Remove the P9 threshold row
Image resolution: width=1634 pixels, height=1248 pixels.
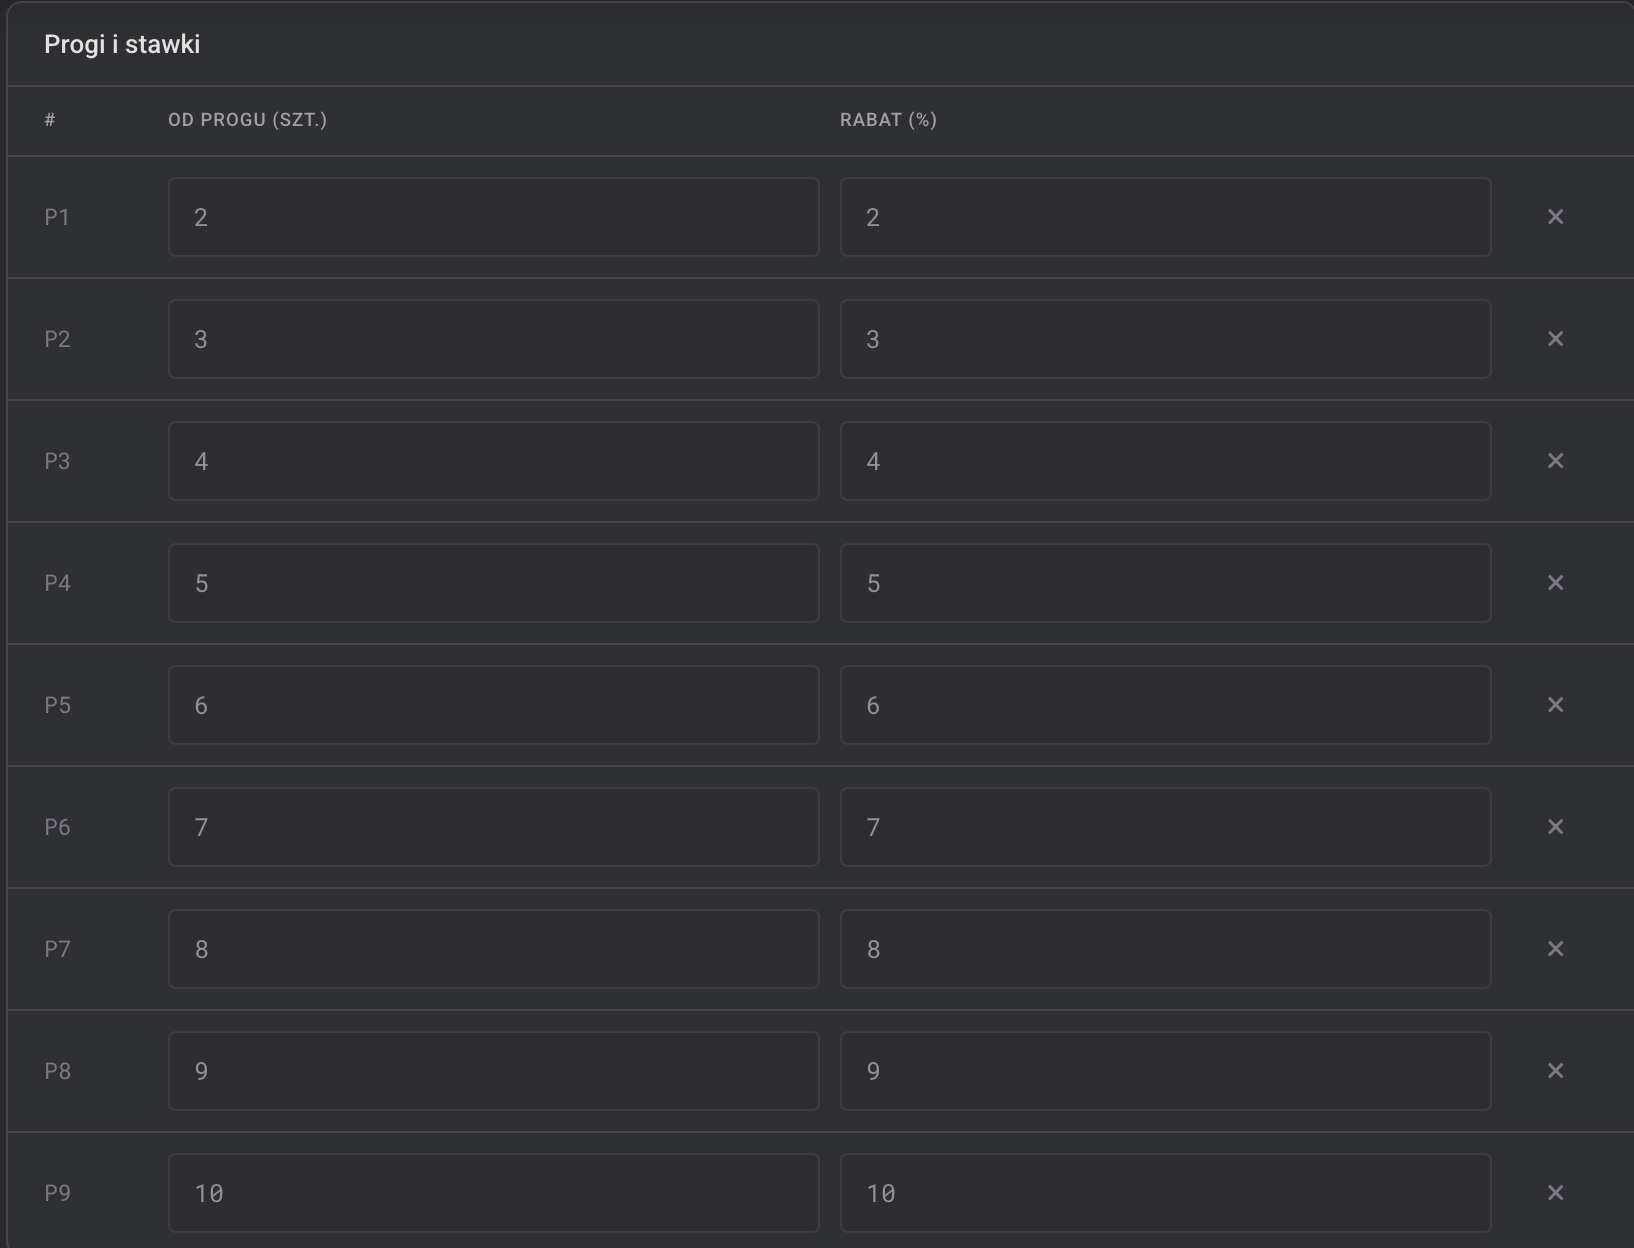click(x=1555, y=1193)
